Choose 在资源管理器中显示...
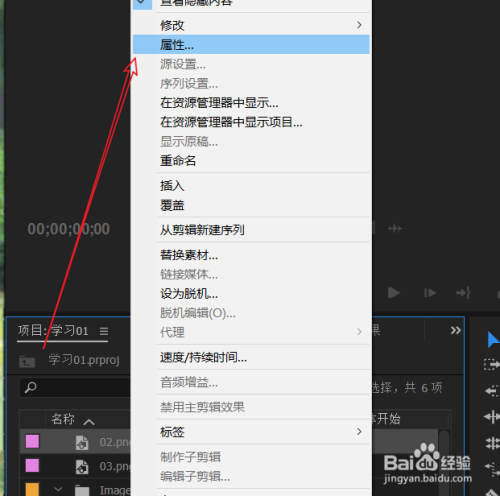The height and width of the screenshot is (496, 500). [x=251, y=103]
